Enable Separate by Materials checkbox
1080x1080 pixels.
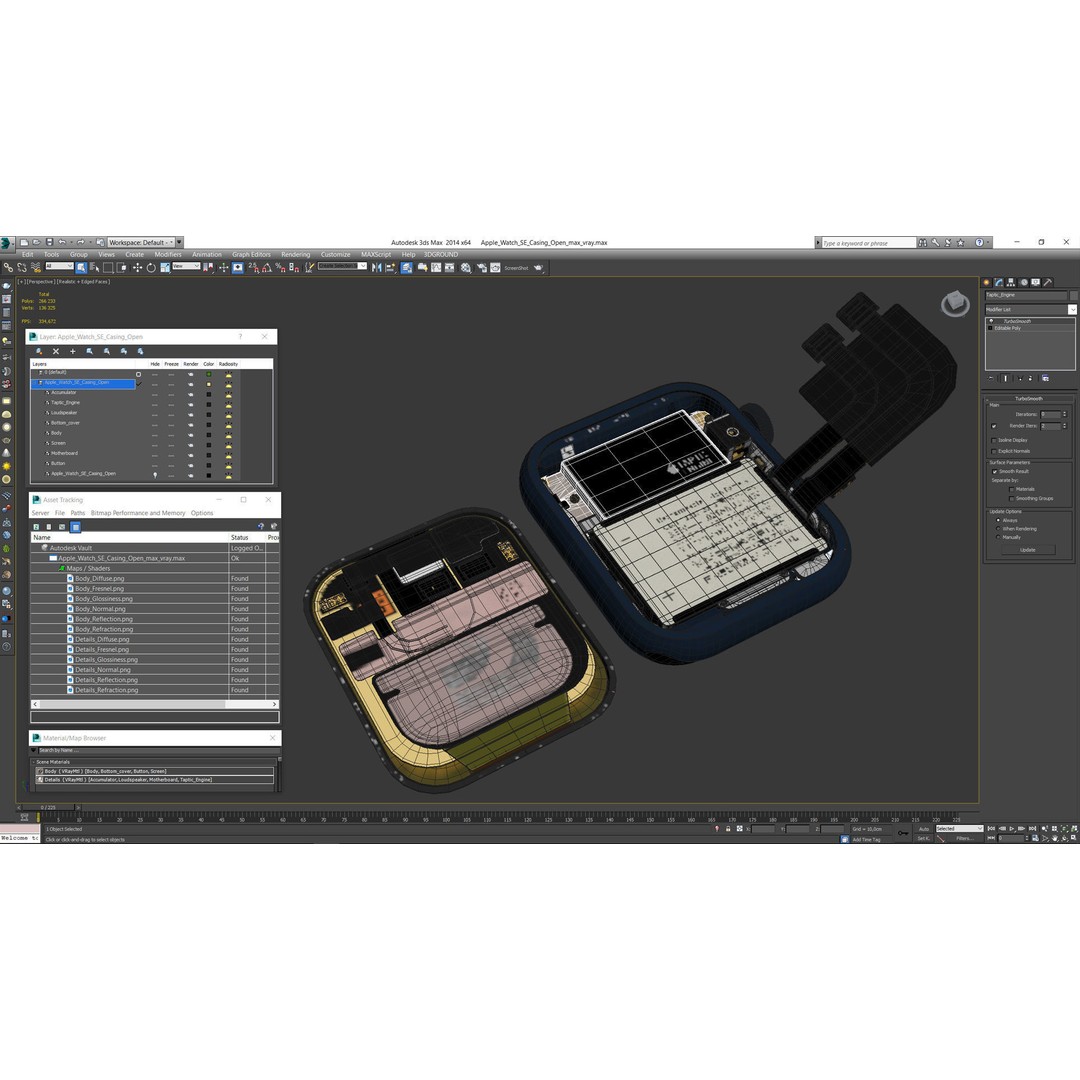pos(1012,489)
